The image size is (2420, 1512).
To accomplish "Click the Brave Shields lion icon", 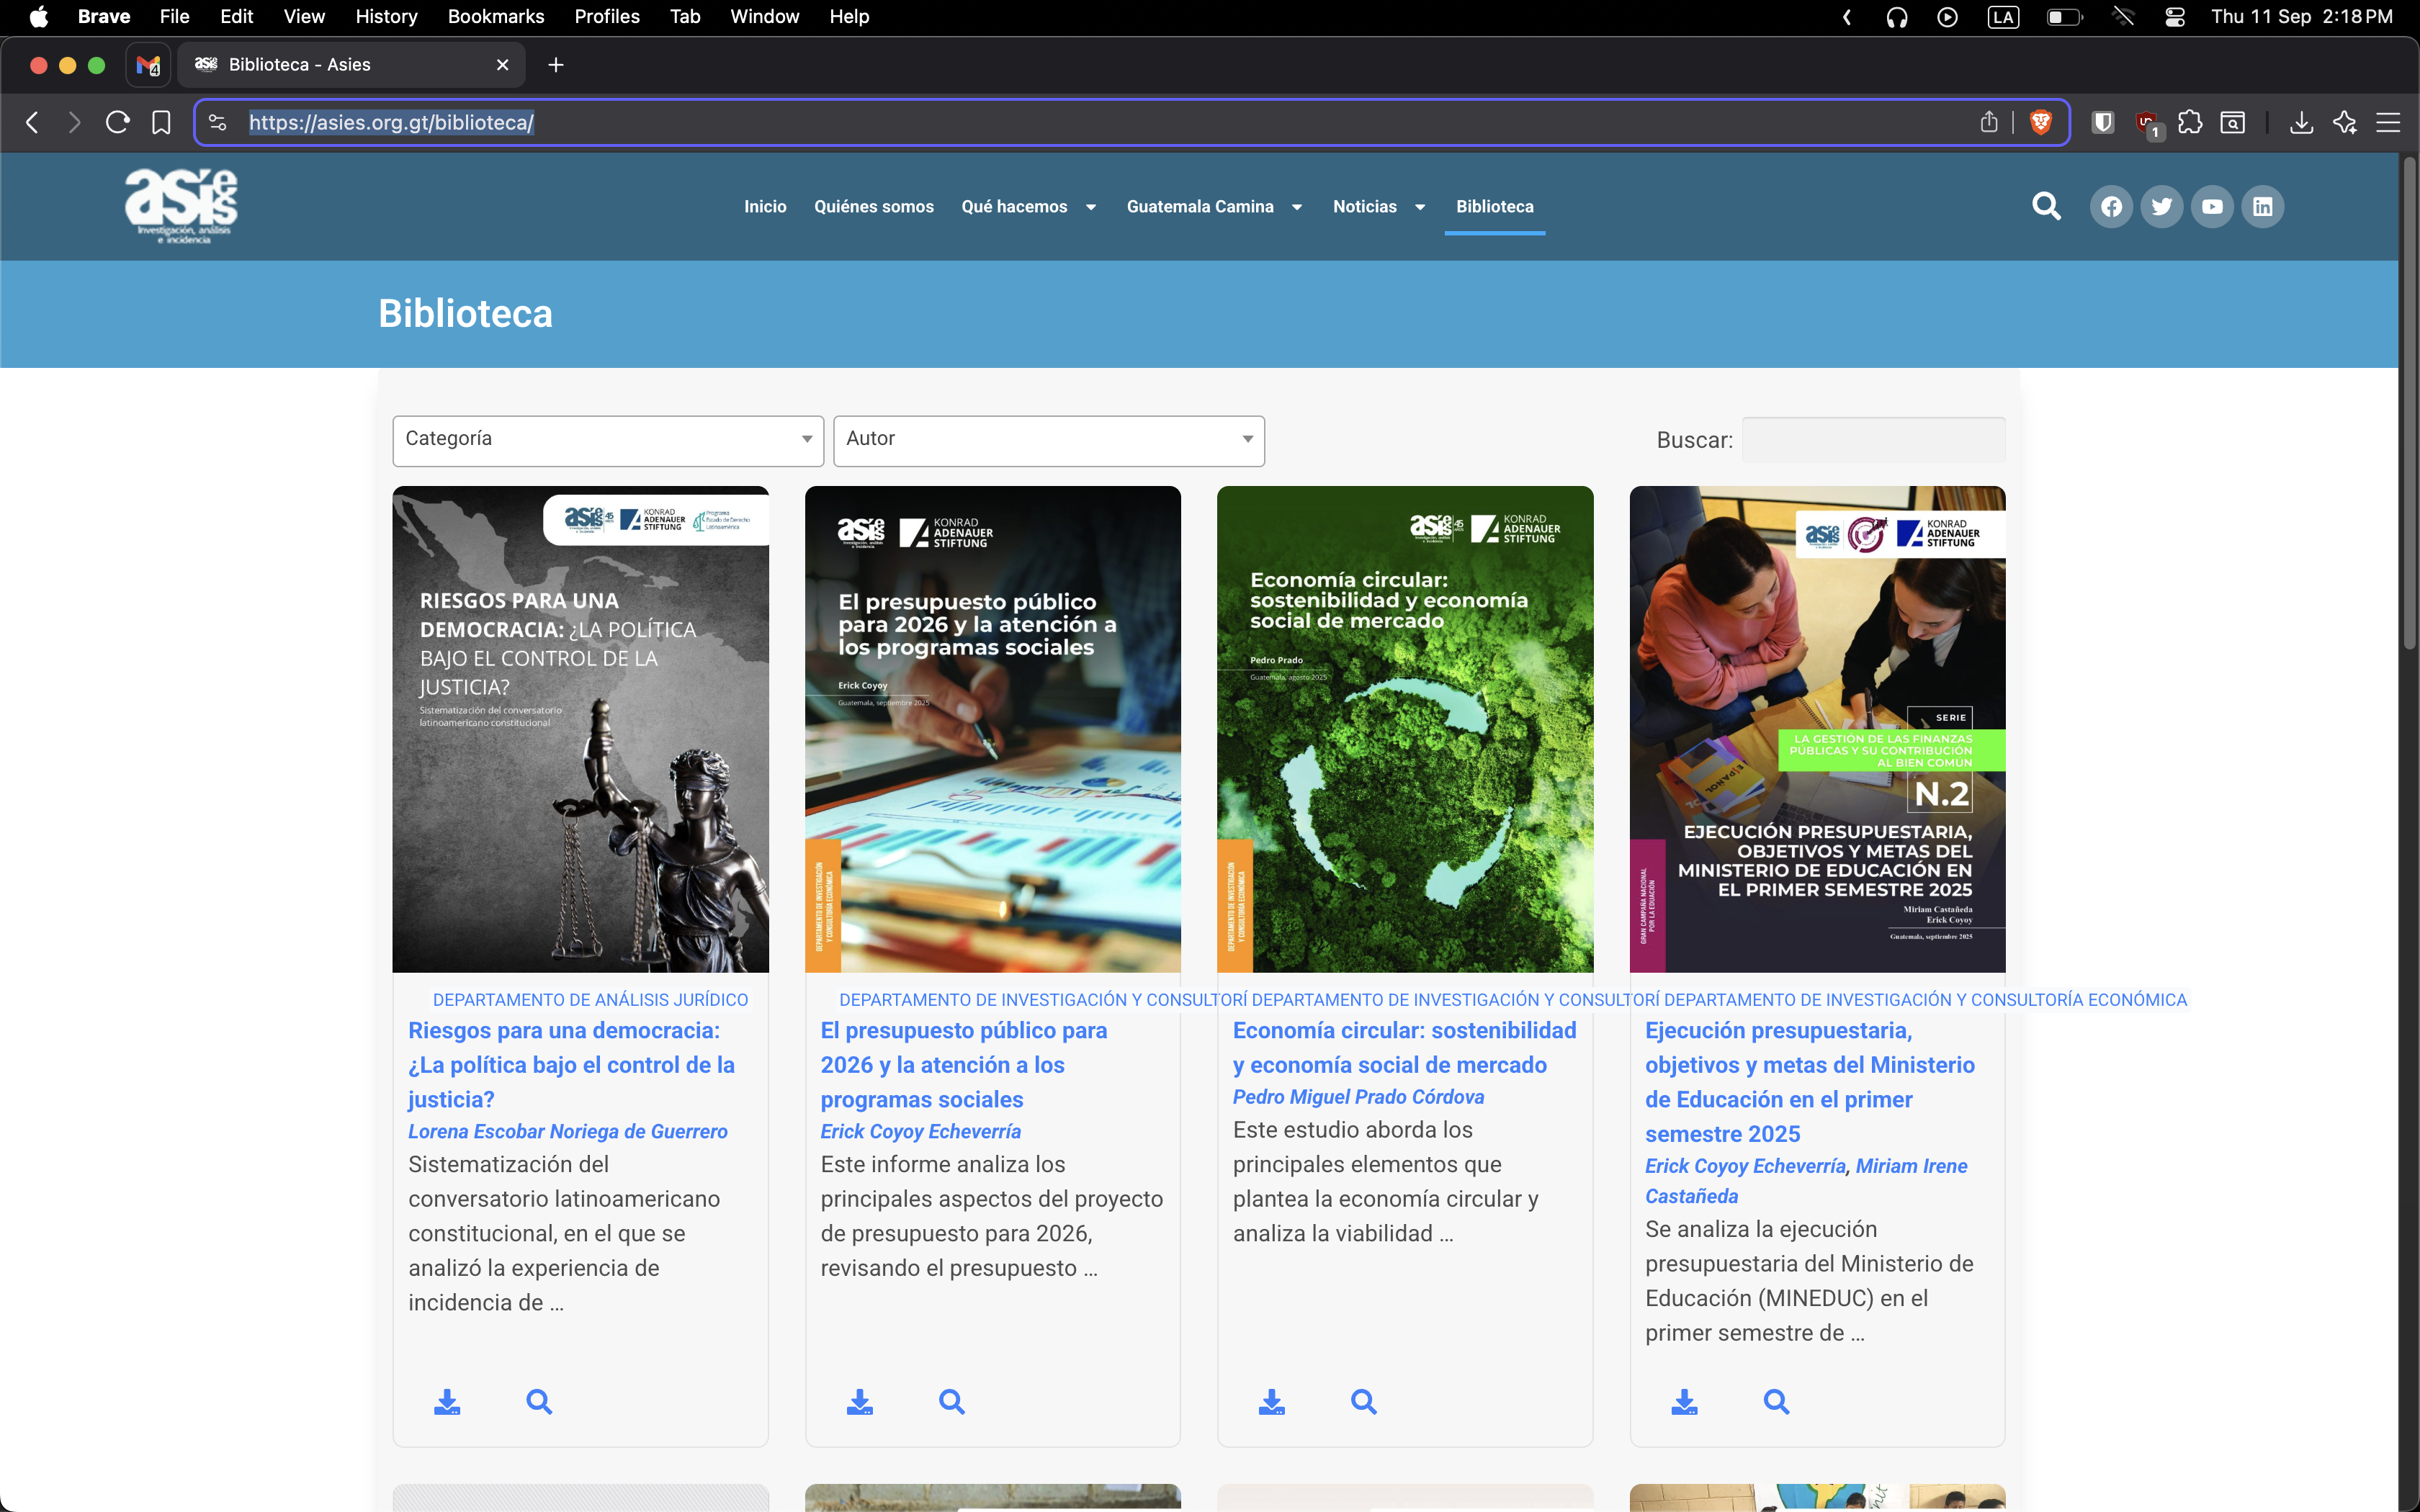I will click(x=2041, y=122).
